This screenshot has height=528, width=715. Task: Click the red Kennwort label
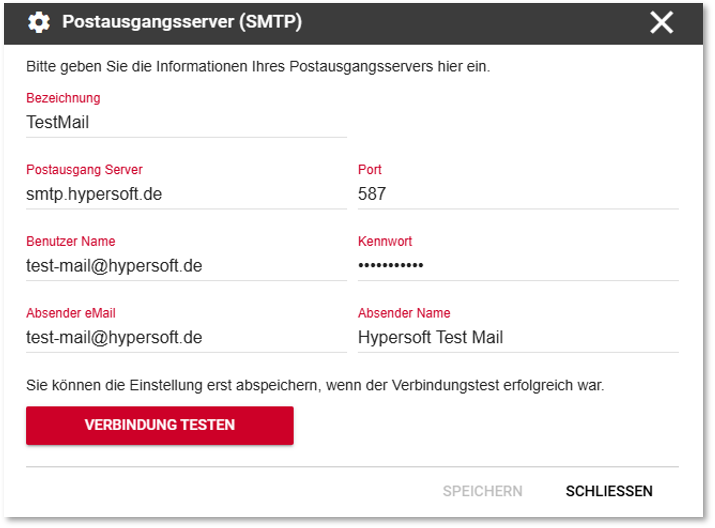click(385, 241)
